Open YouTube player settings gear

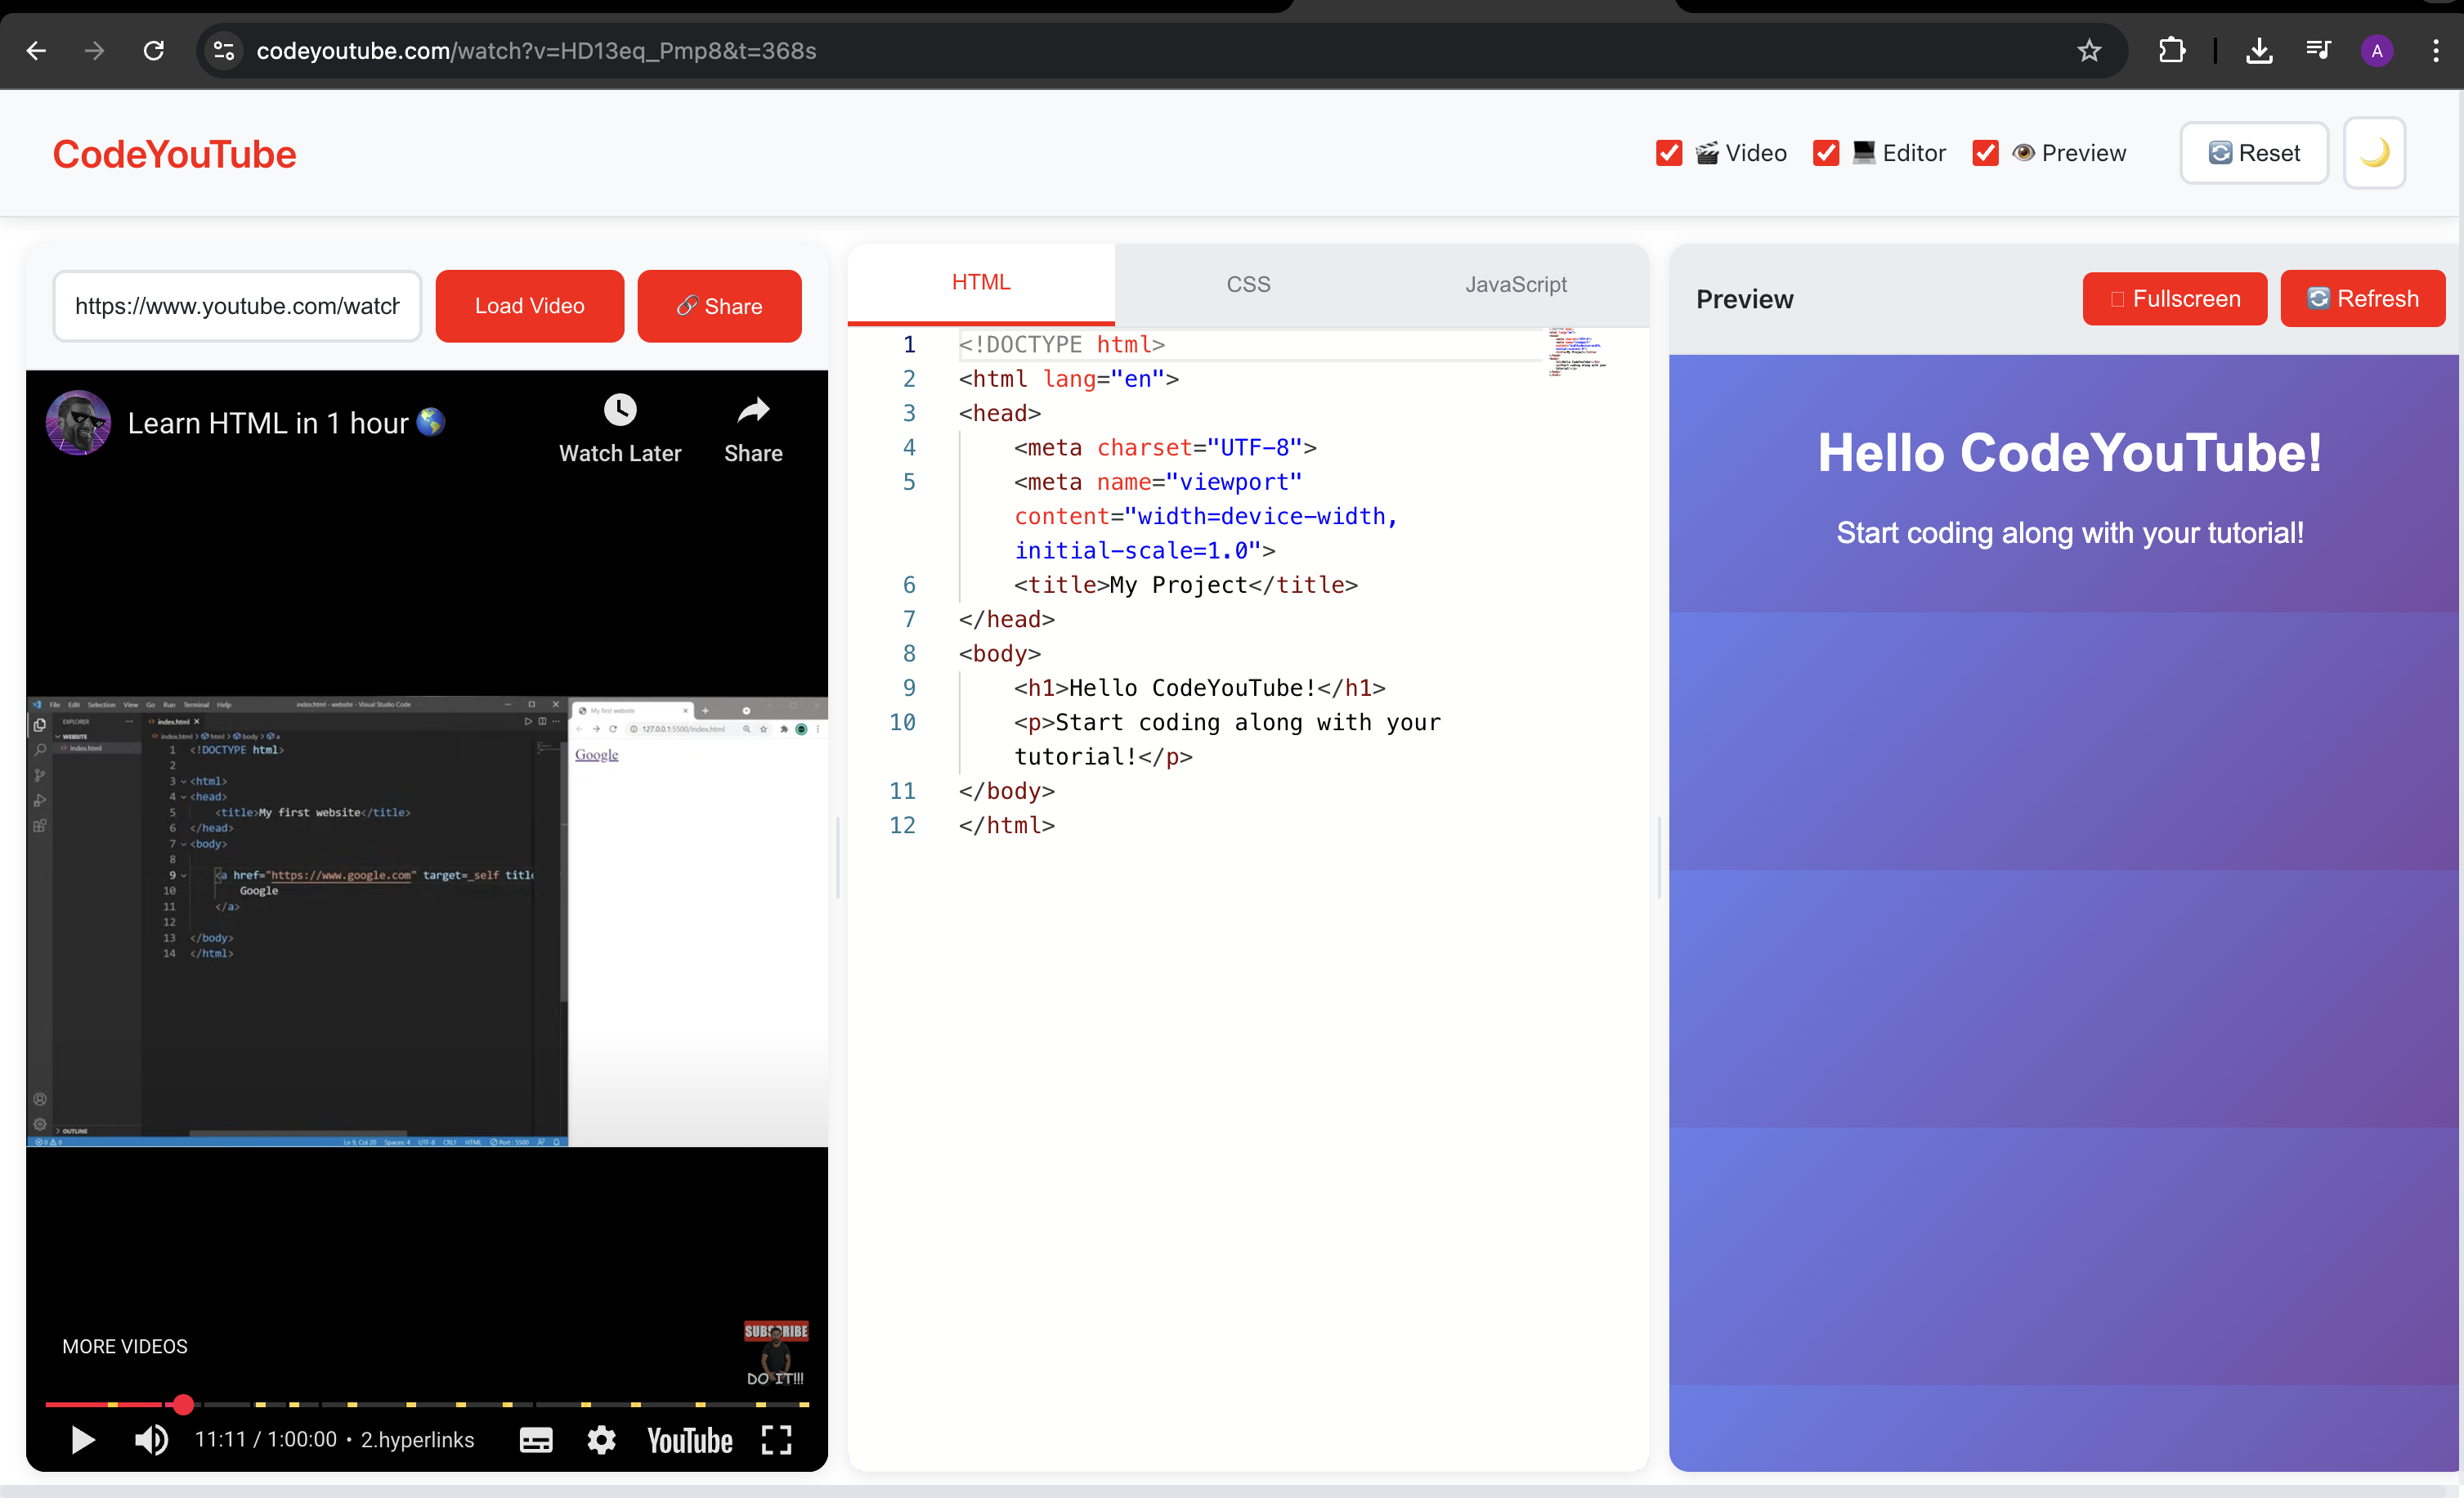click(601, 1440)
